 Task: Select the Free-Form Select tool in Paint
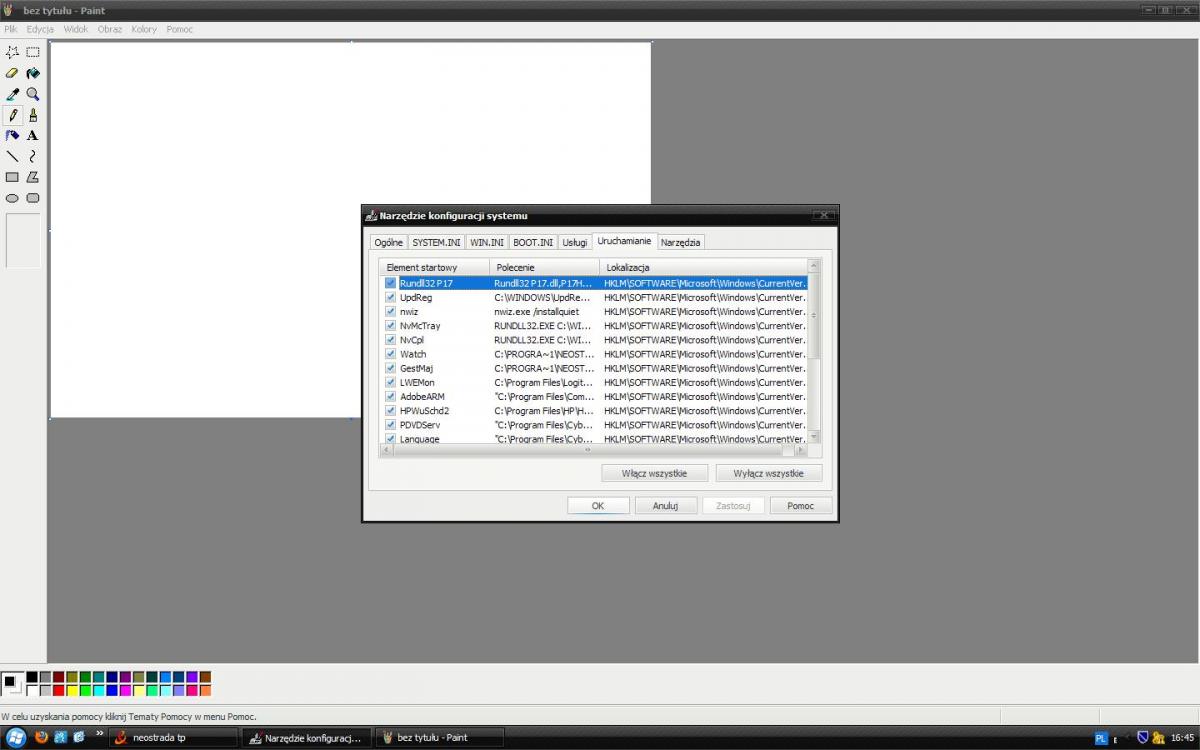pos(12,52)
